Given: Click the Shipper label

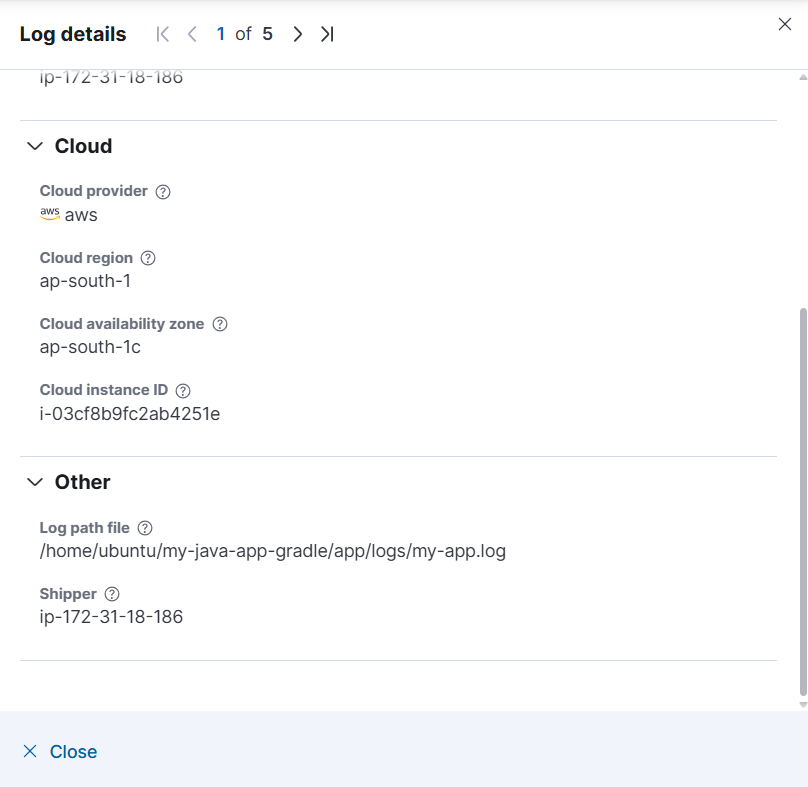Looking at the screenshot, I should (x=68, y=594).
